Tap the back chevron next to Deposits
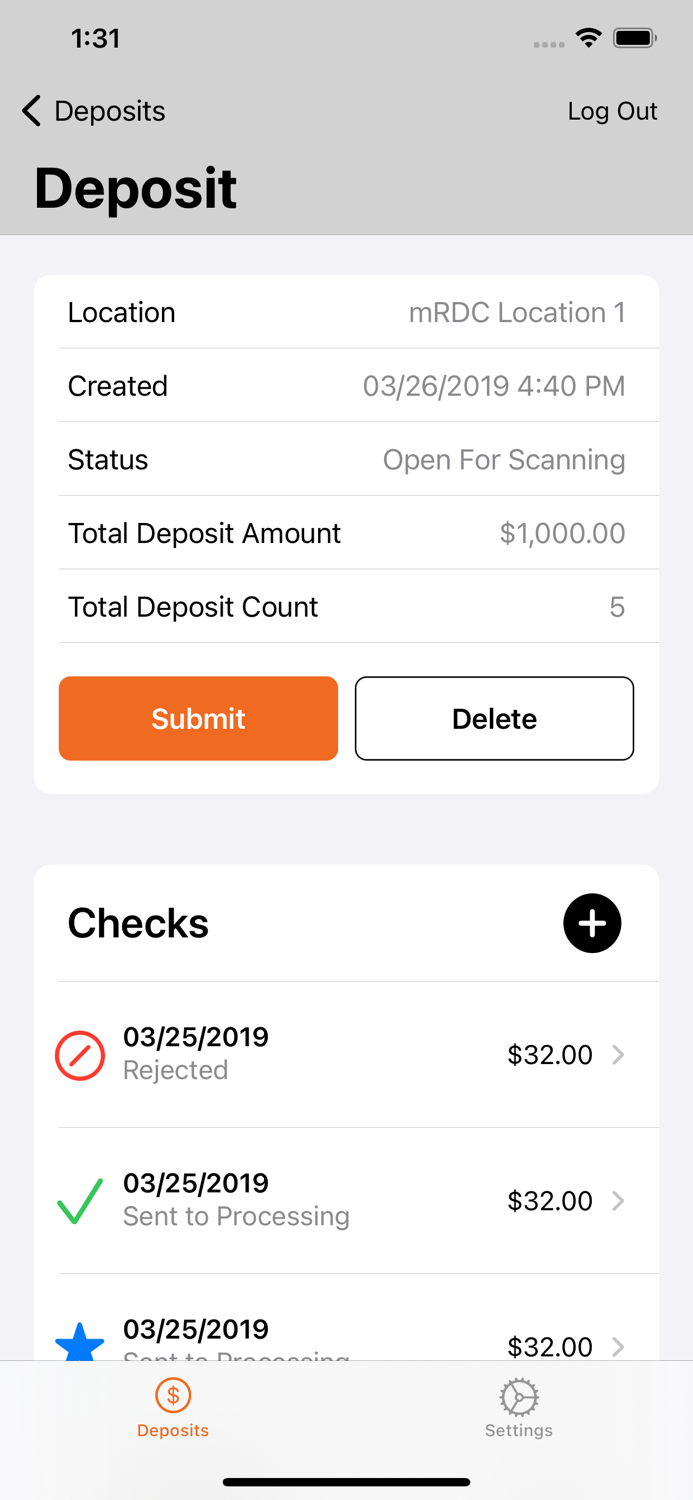The image size is (693, 1500). click(29, 111)
